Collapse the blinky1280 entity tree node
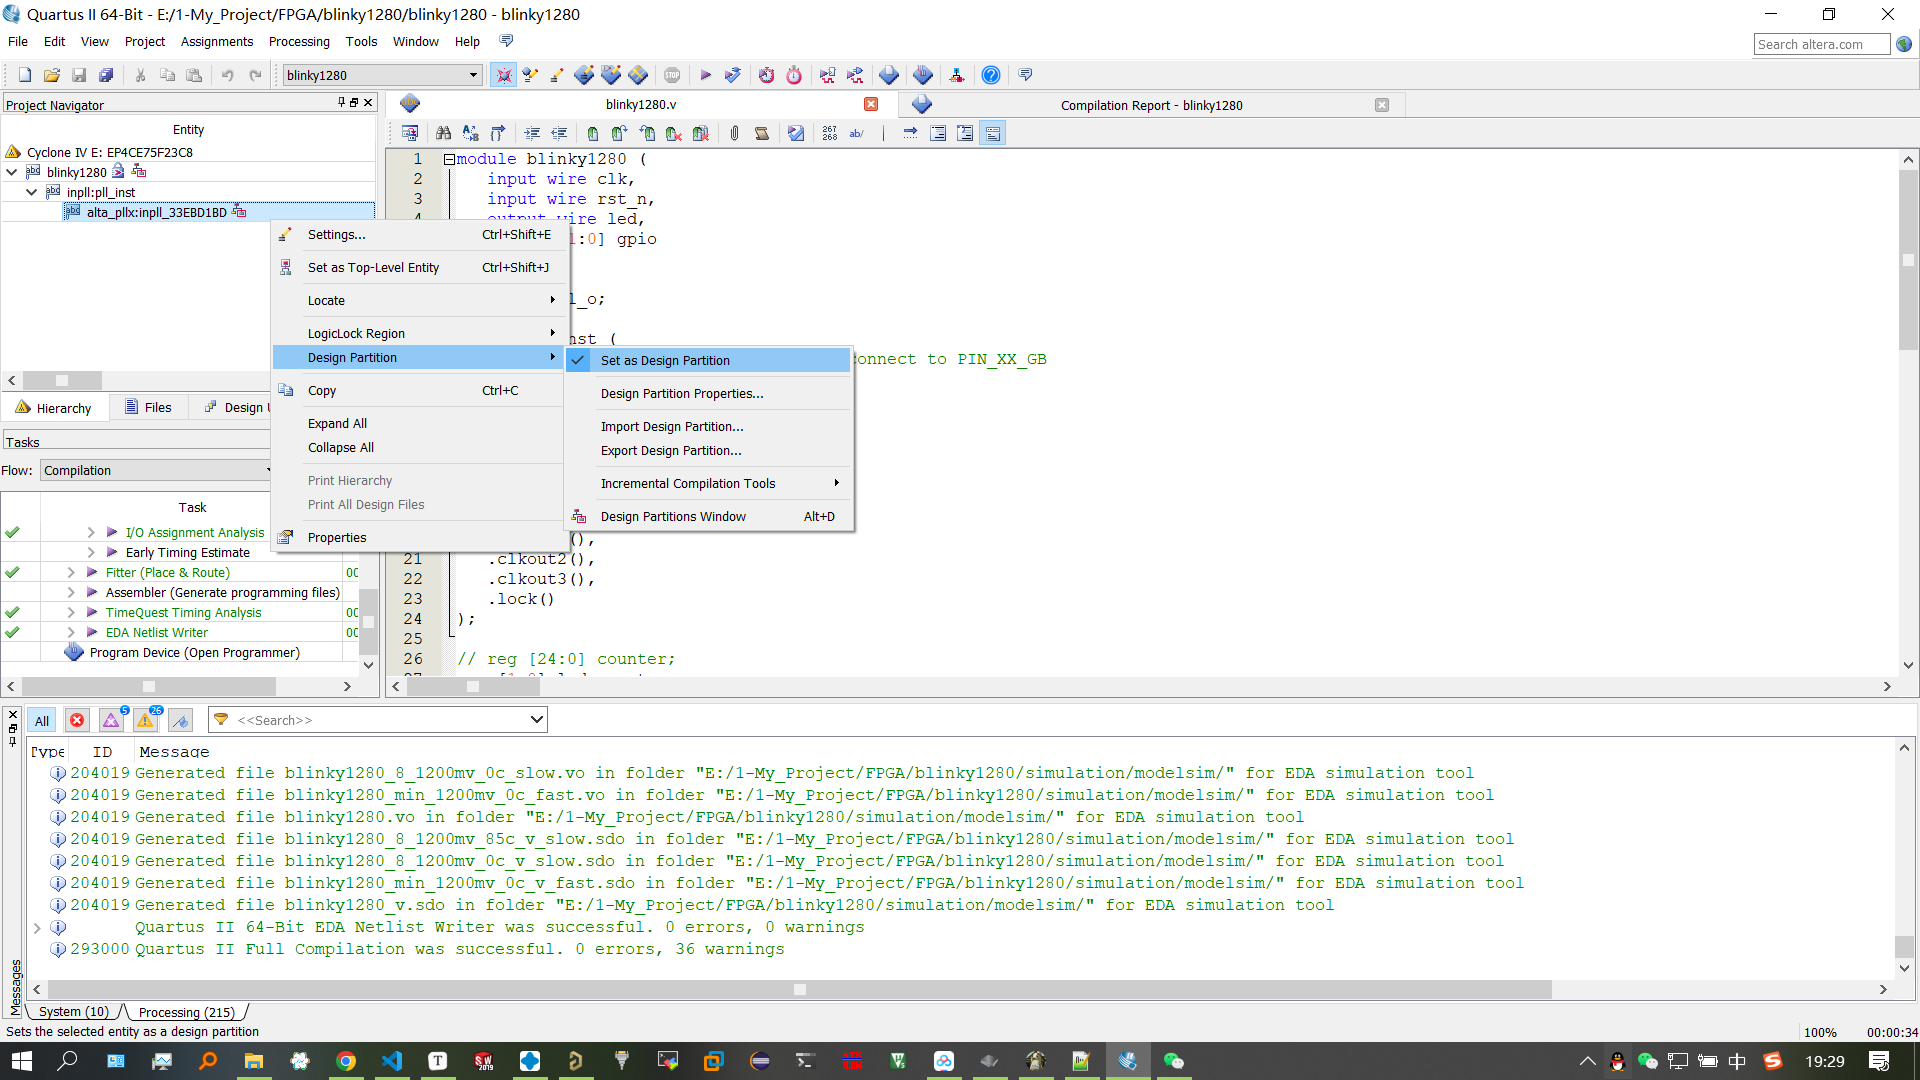Image resolution: width=1920 pixels, height=1080 pixels. 12,172
